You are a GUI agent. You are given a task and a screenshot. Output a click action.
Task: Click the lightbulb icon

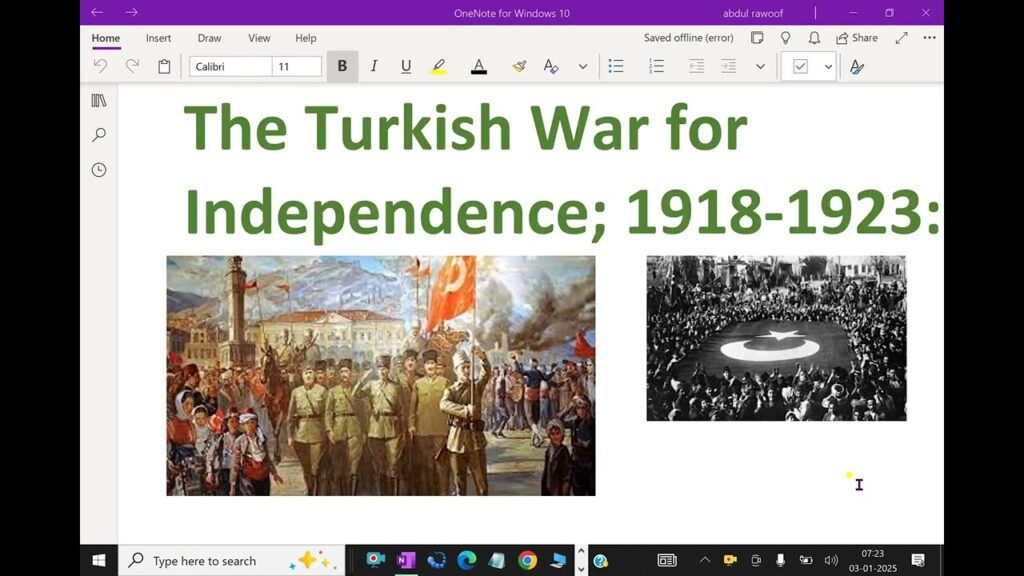(x=786, y=38)
